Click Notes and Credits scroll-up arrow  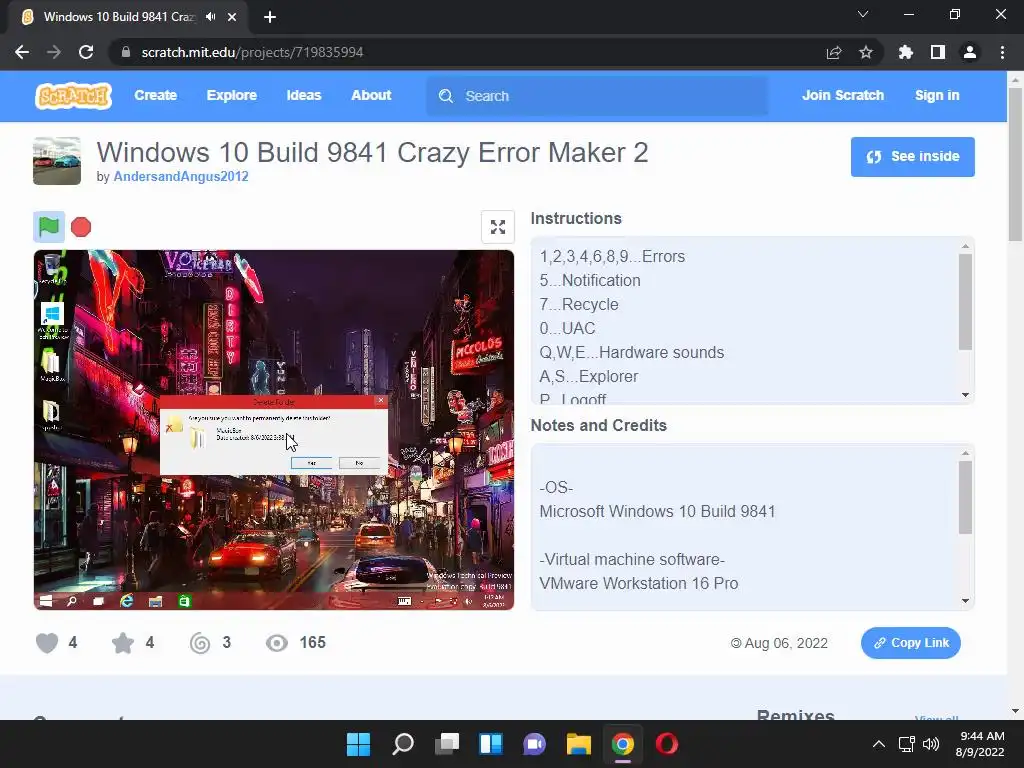(965, 453)
